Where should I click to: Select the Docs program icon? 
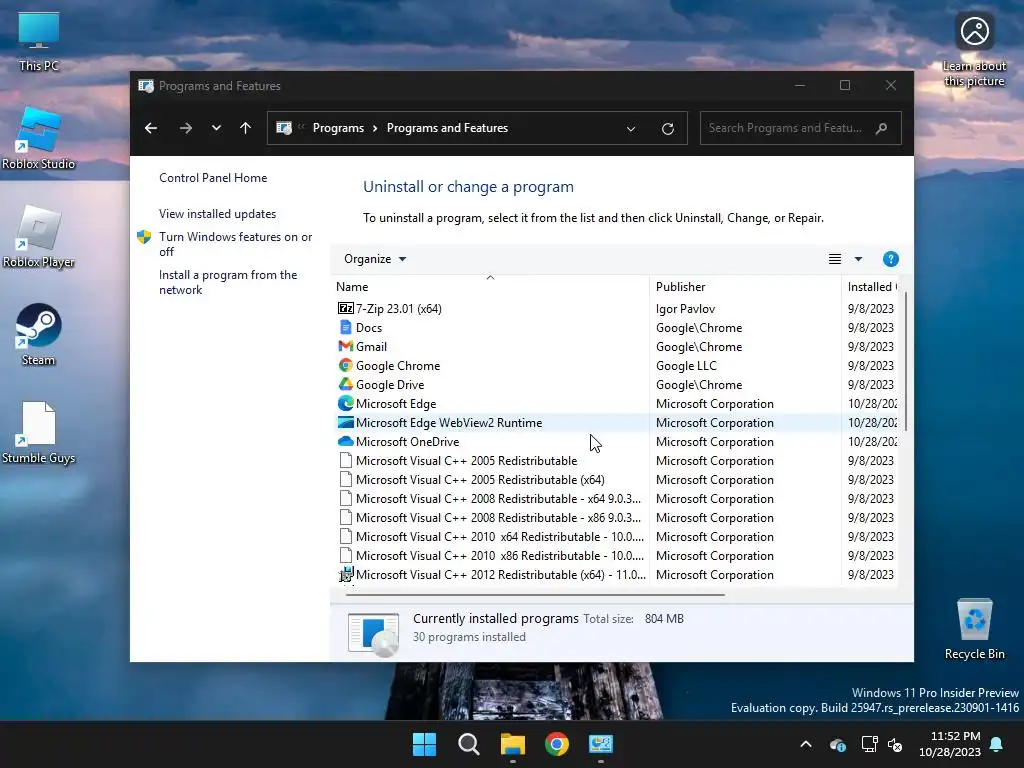click(x=345, y=327)
